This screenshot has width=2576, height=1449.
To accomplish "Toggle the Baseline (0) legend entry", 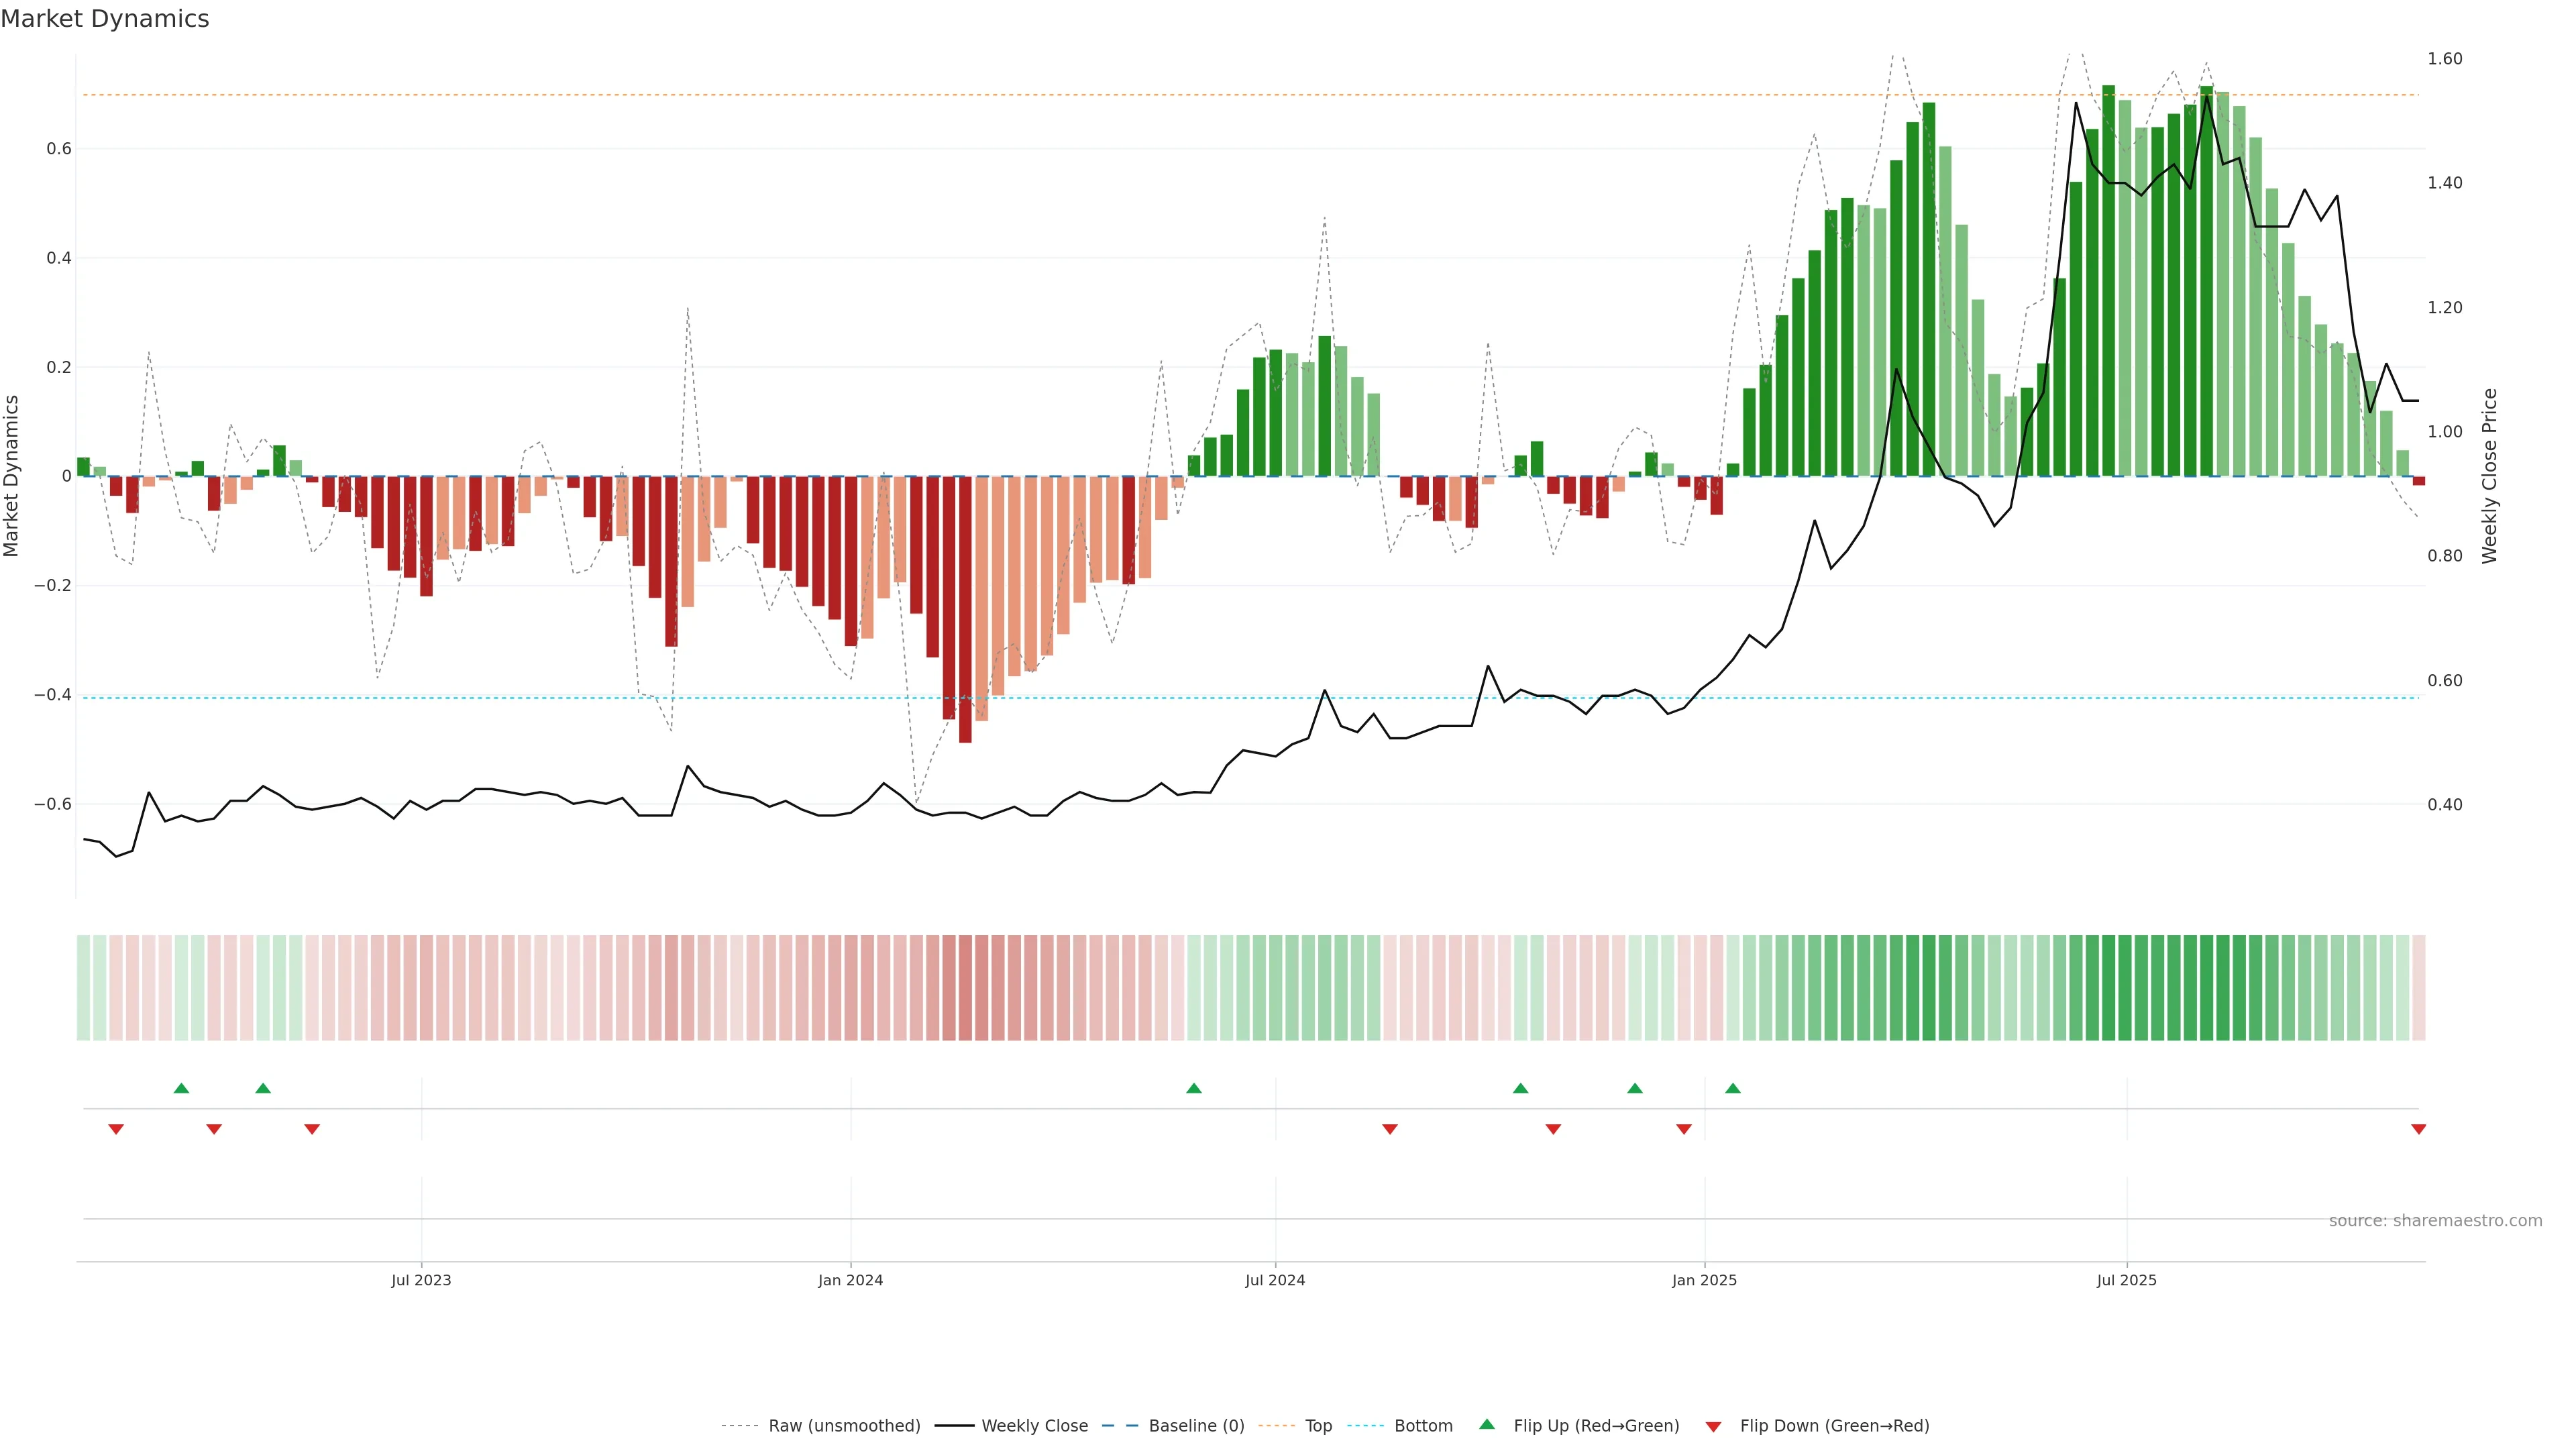I will point(1196,1426).
